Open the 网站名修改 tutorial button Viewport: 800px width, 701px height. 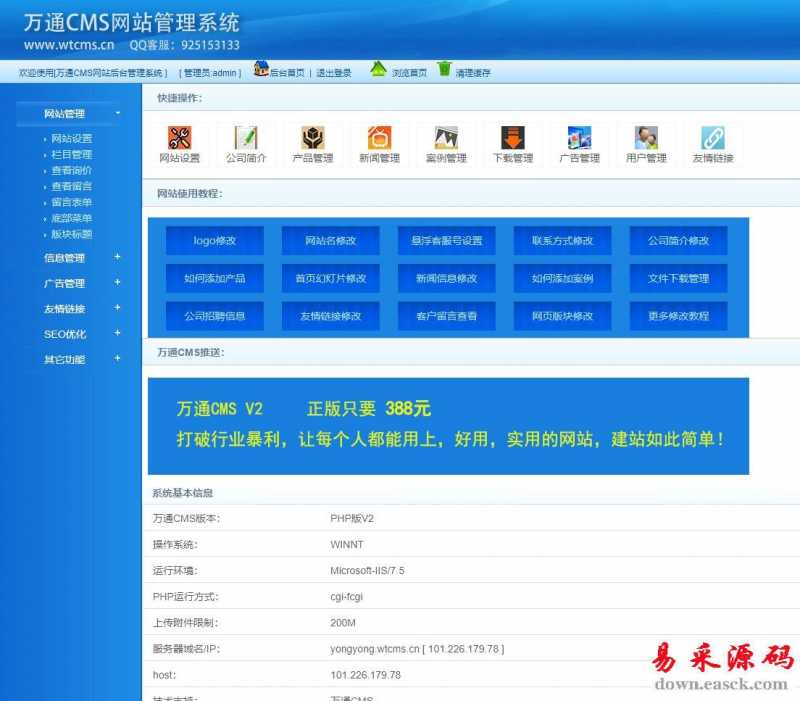coord(331,240)
